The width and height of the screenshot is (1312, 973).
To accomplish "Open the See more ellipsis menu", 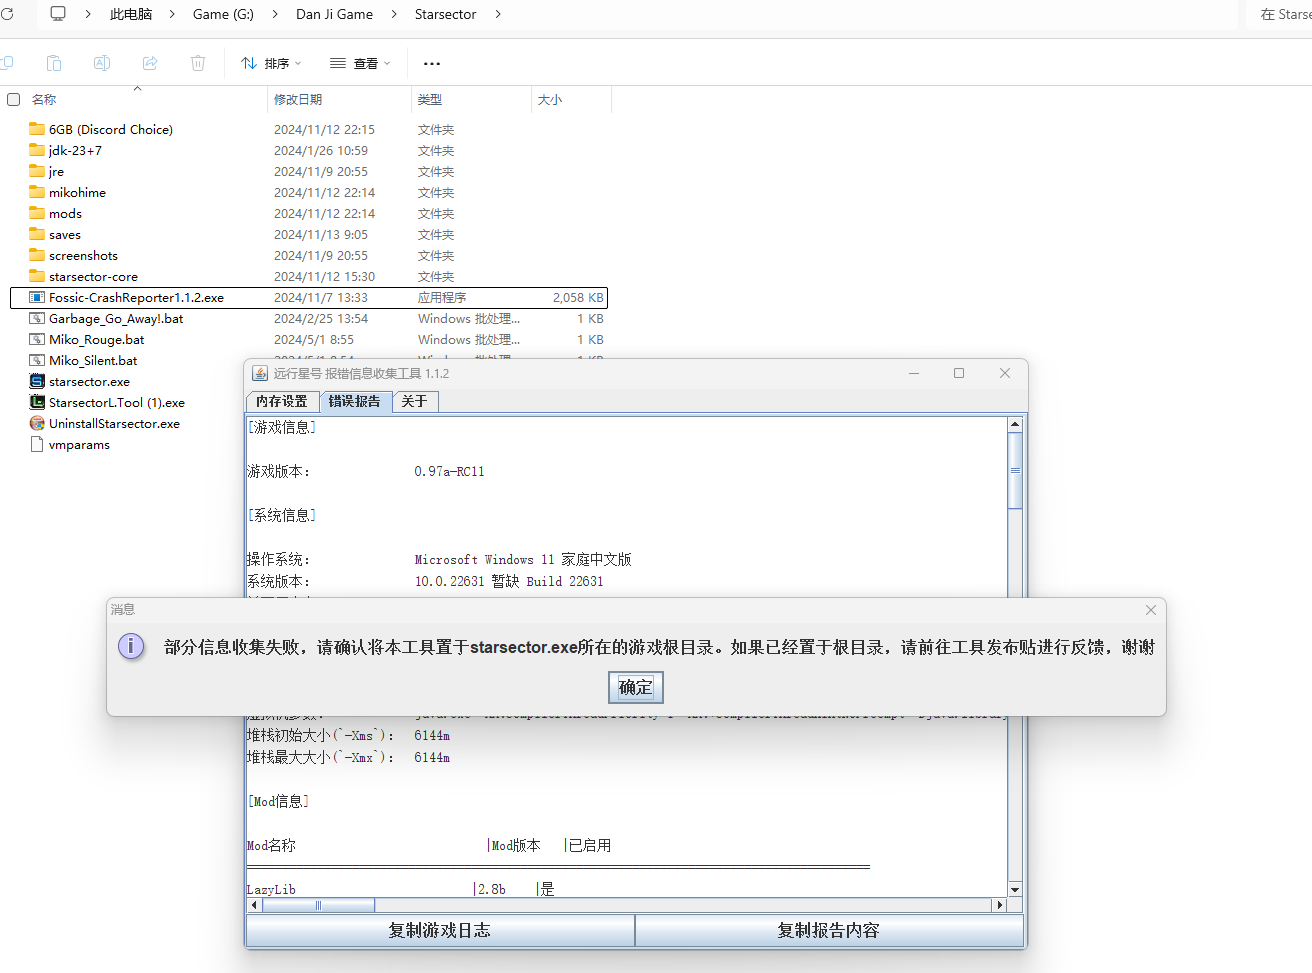I will point(431,63).
